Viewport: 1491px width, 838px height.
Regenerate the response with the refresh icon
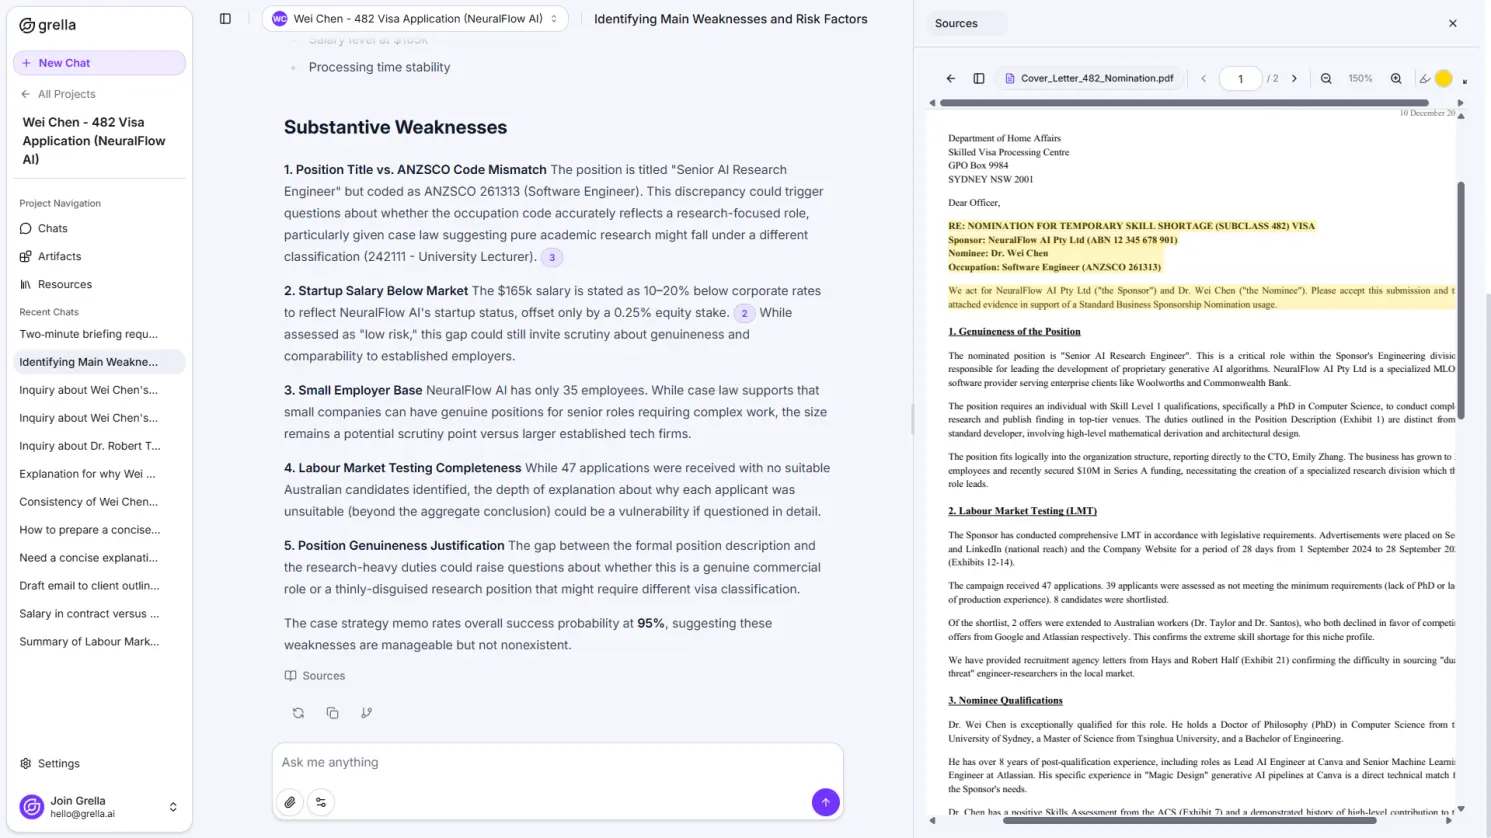pos(298,713)
